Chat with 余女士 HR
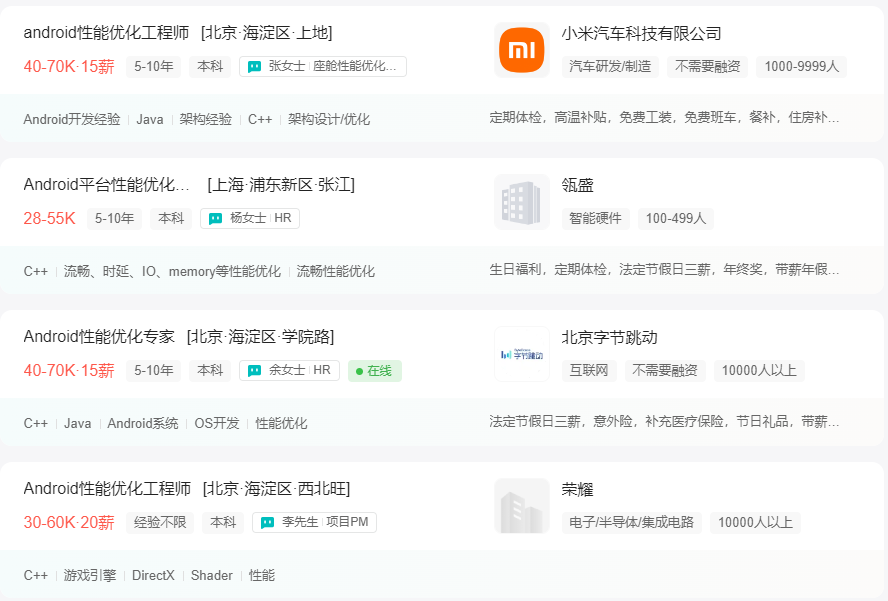 tap(289, 370)
